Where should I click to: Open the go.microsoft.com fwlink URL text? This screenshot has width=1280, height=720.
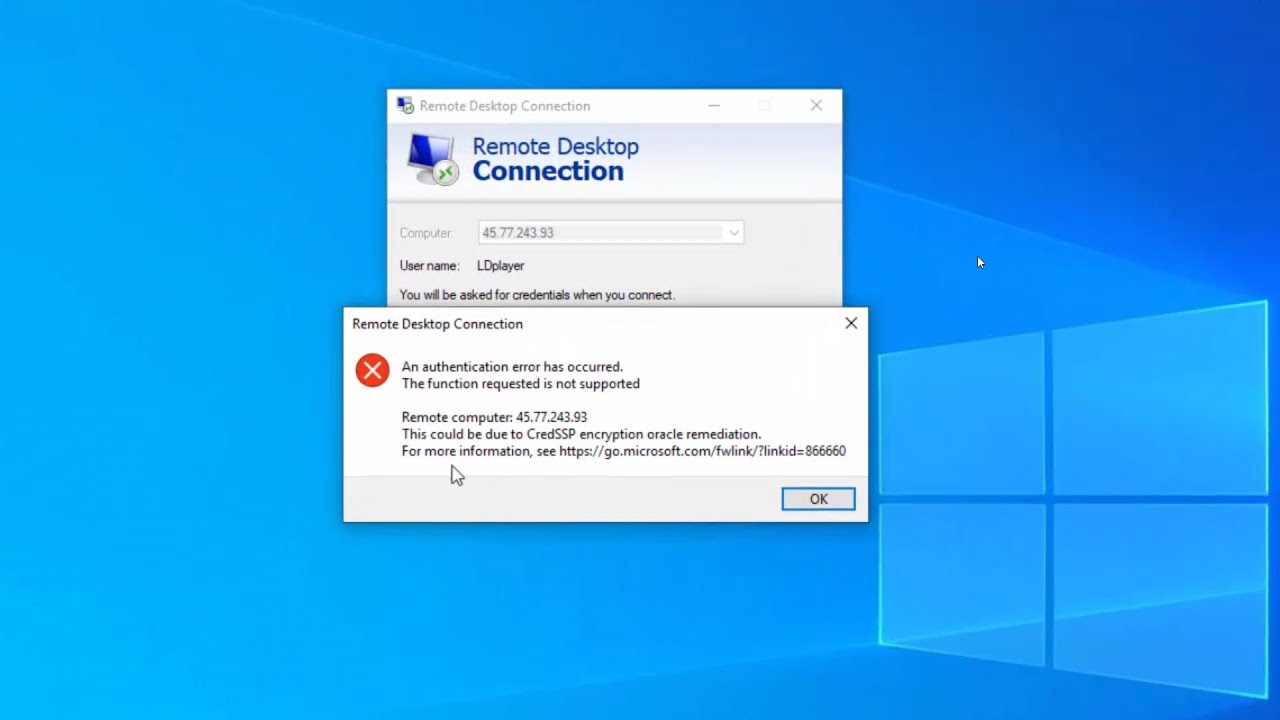702,451
